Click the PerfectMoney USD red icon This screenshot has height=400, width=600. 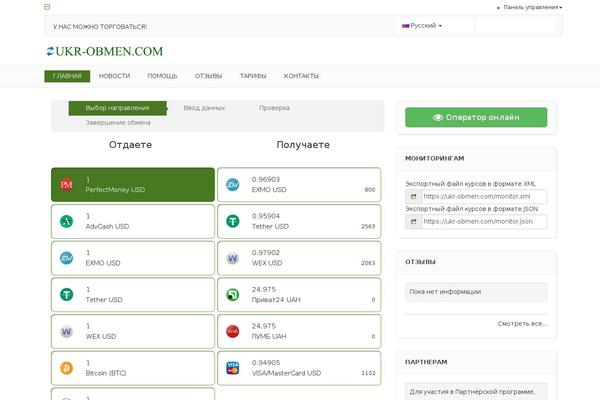point(66,184)
